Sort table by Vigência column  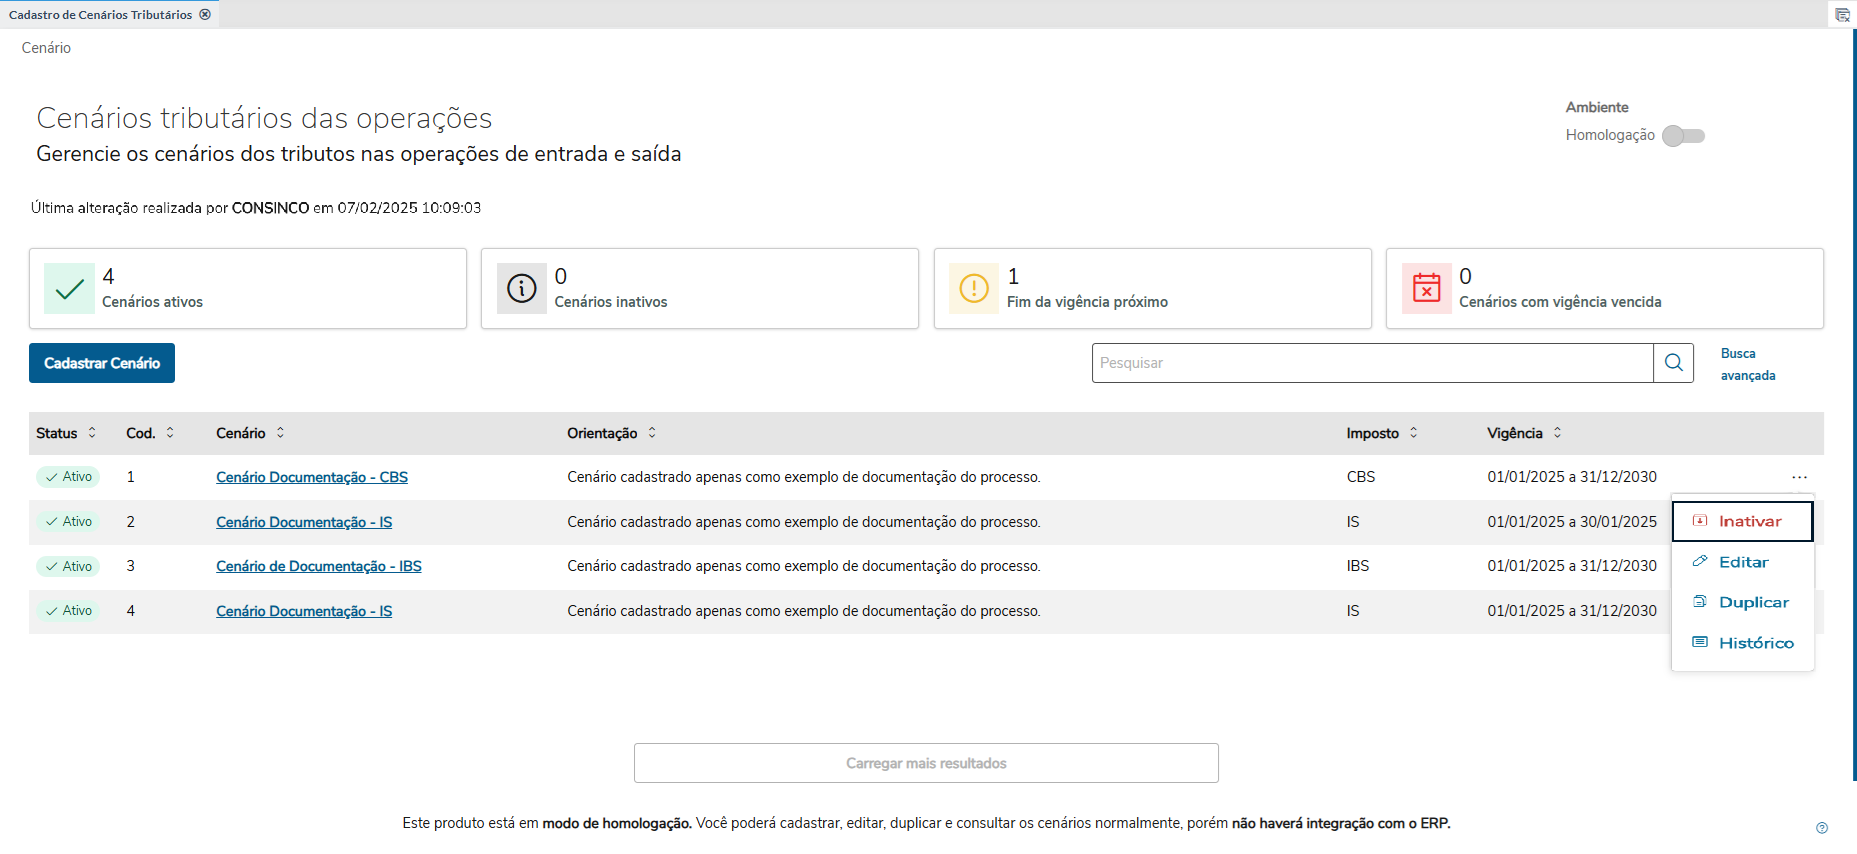1557,433
